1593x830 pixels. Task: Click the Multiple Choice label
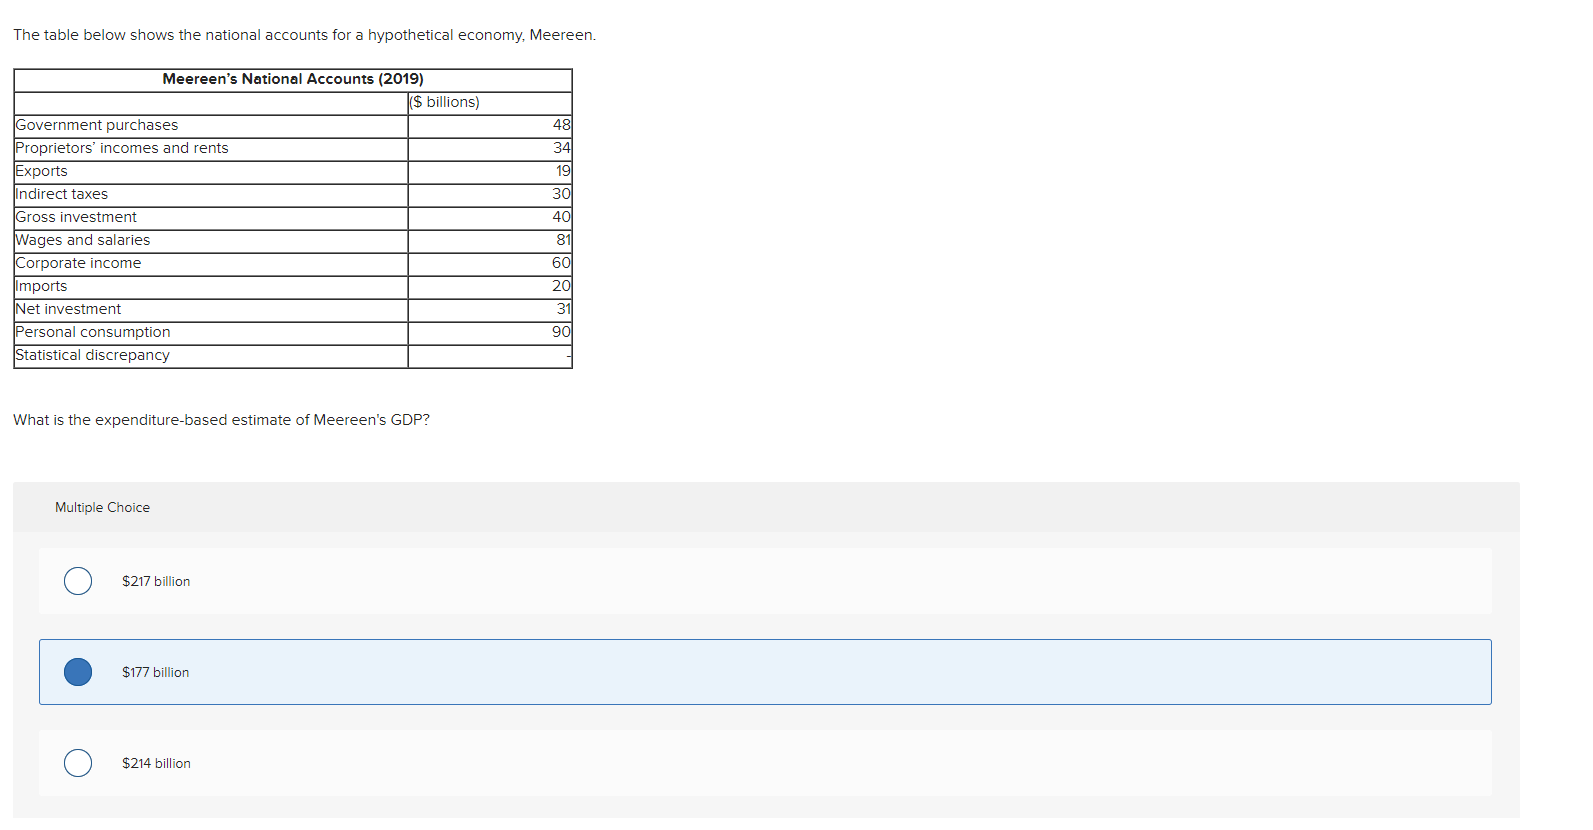point(102,507)
